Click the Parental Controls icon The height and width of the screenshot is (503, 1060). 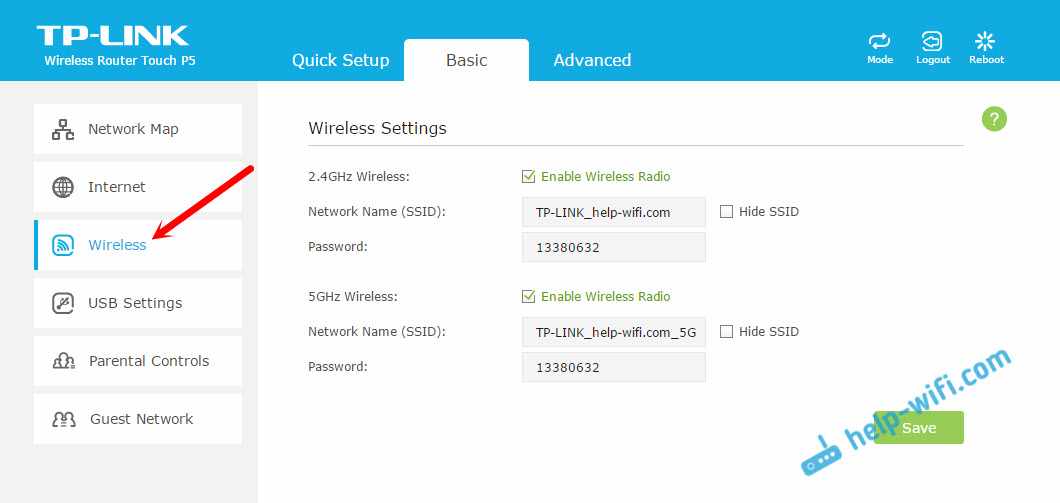point(64,361)
